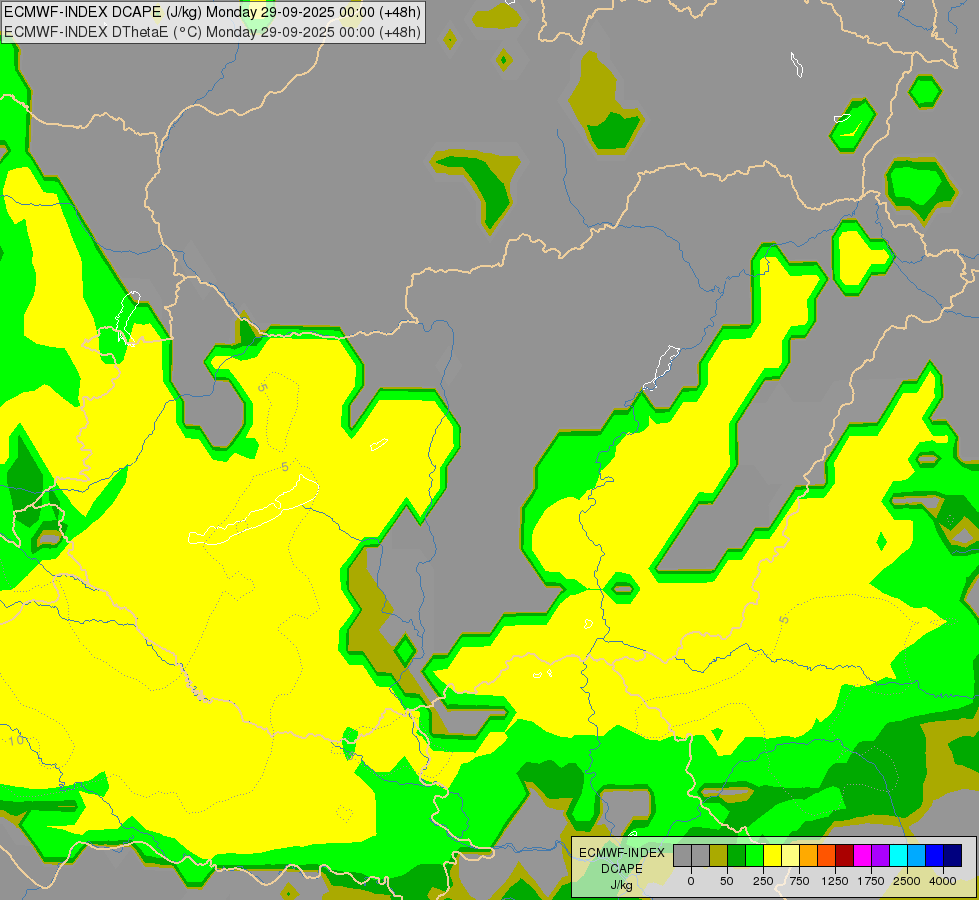Pick the orange legend swatch
Screen dimensions: 979x900
809,855
